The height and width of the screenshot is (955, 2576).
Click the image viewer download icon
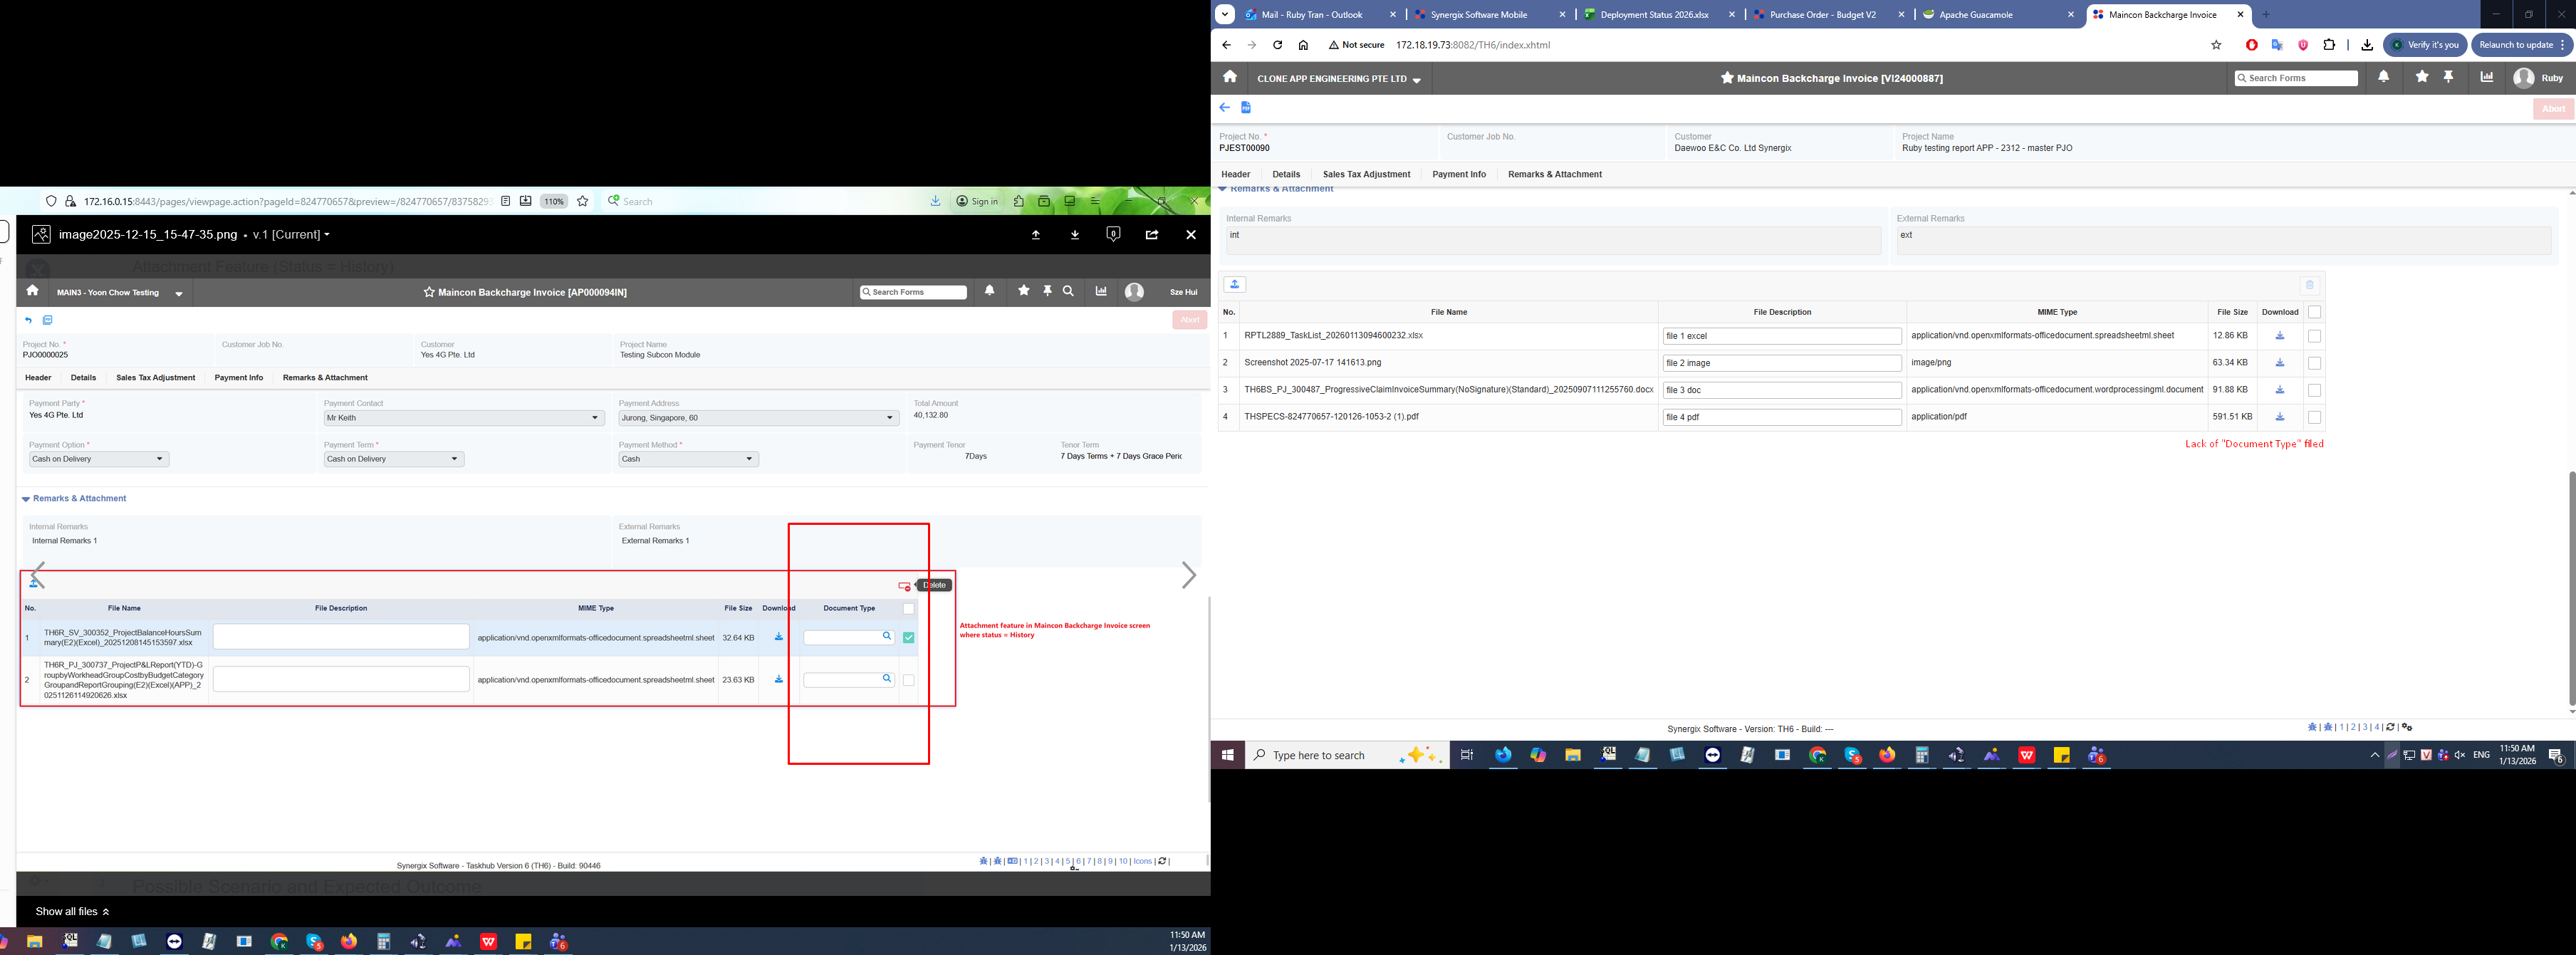1074,235
